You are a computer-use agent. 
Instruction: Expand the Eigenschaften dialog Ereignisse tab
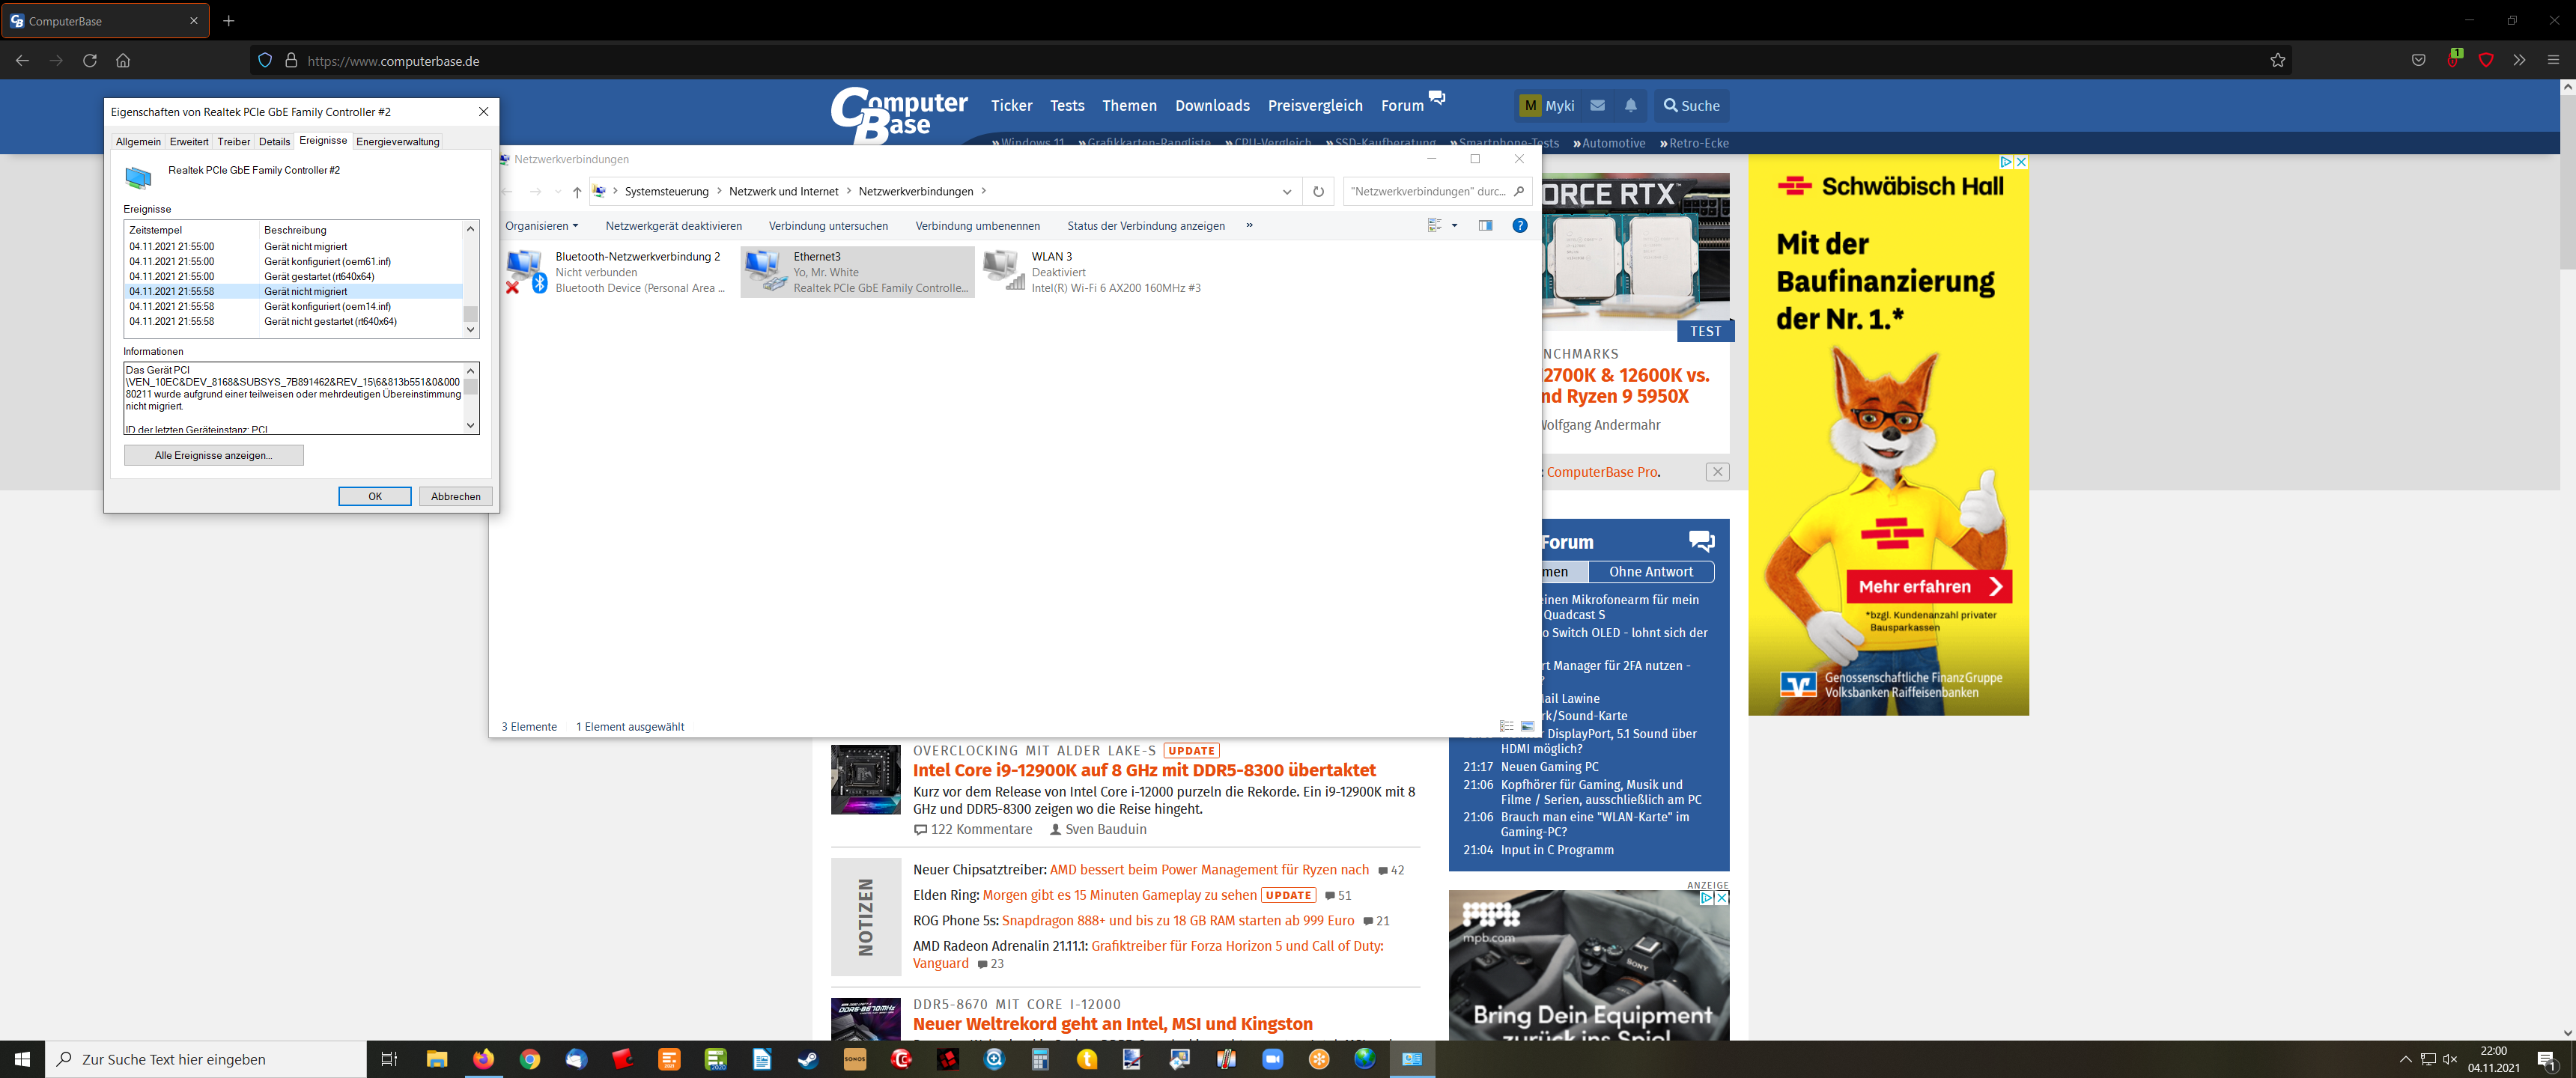pos(322,140)
